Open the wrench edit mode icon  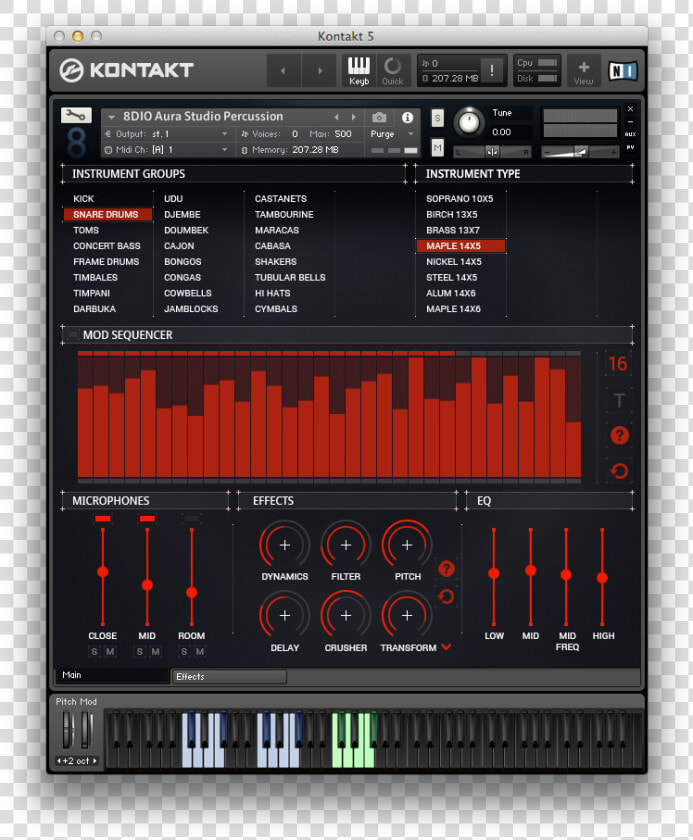(76, 115)
